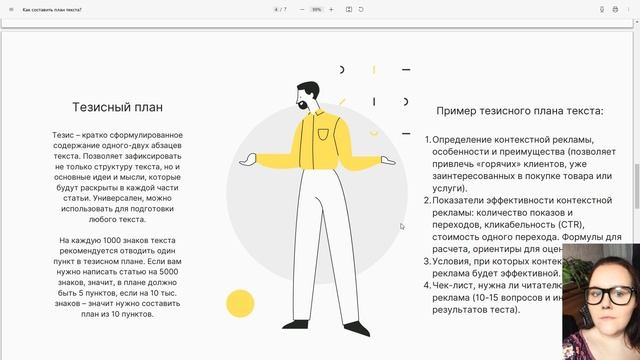Click the fit to page icon

[349, 9]
